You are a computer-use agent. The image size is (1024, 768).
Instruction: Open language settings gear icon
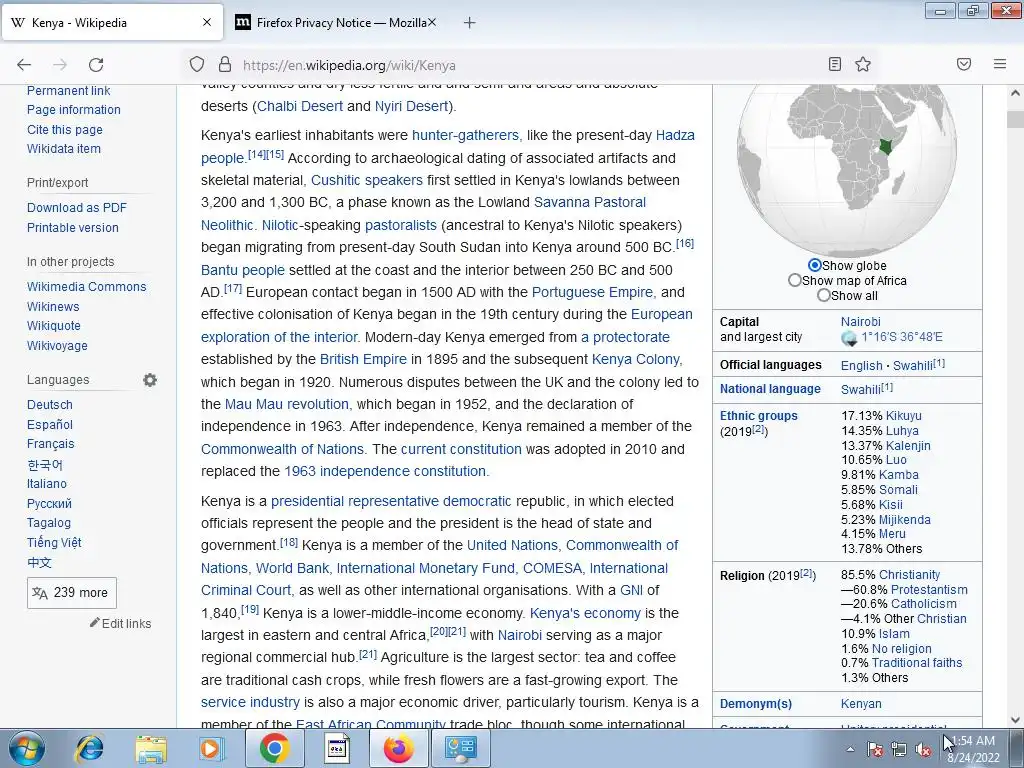(150, 379)
